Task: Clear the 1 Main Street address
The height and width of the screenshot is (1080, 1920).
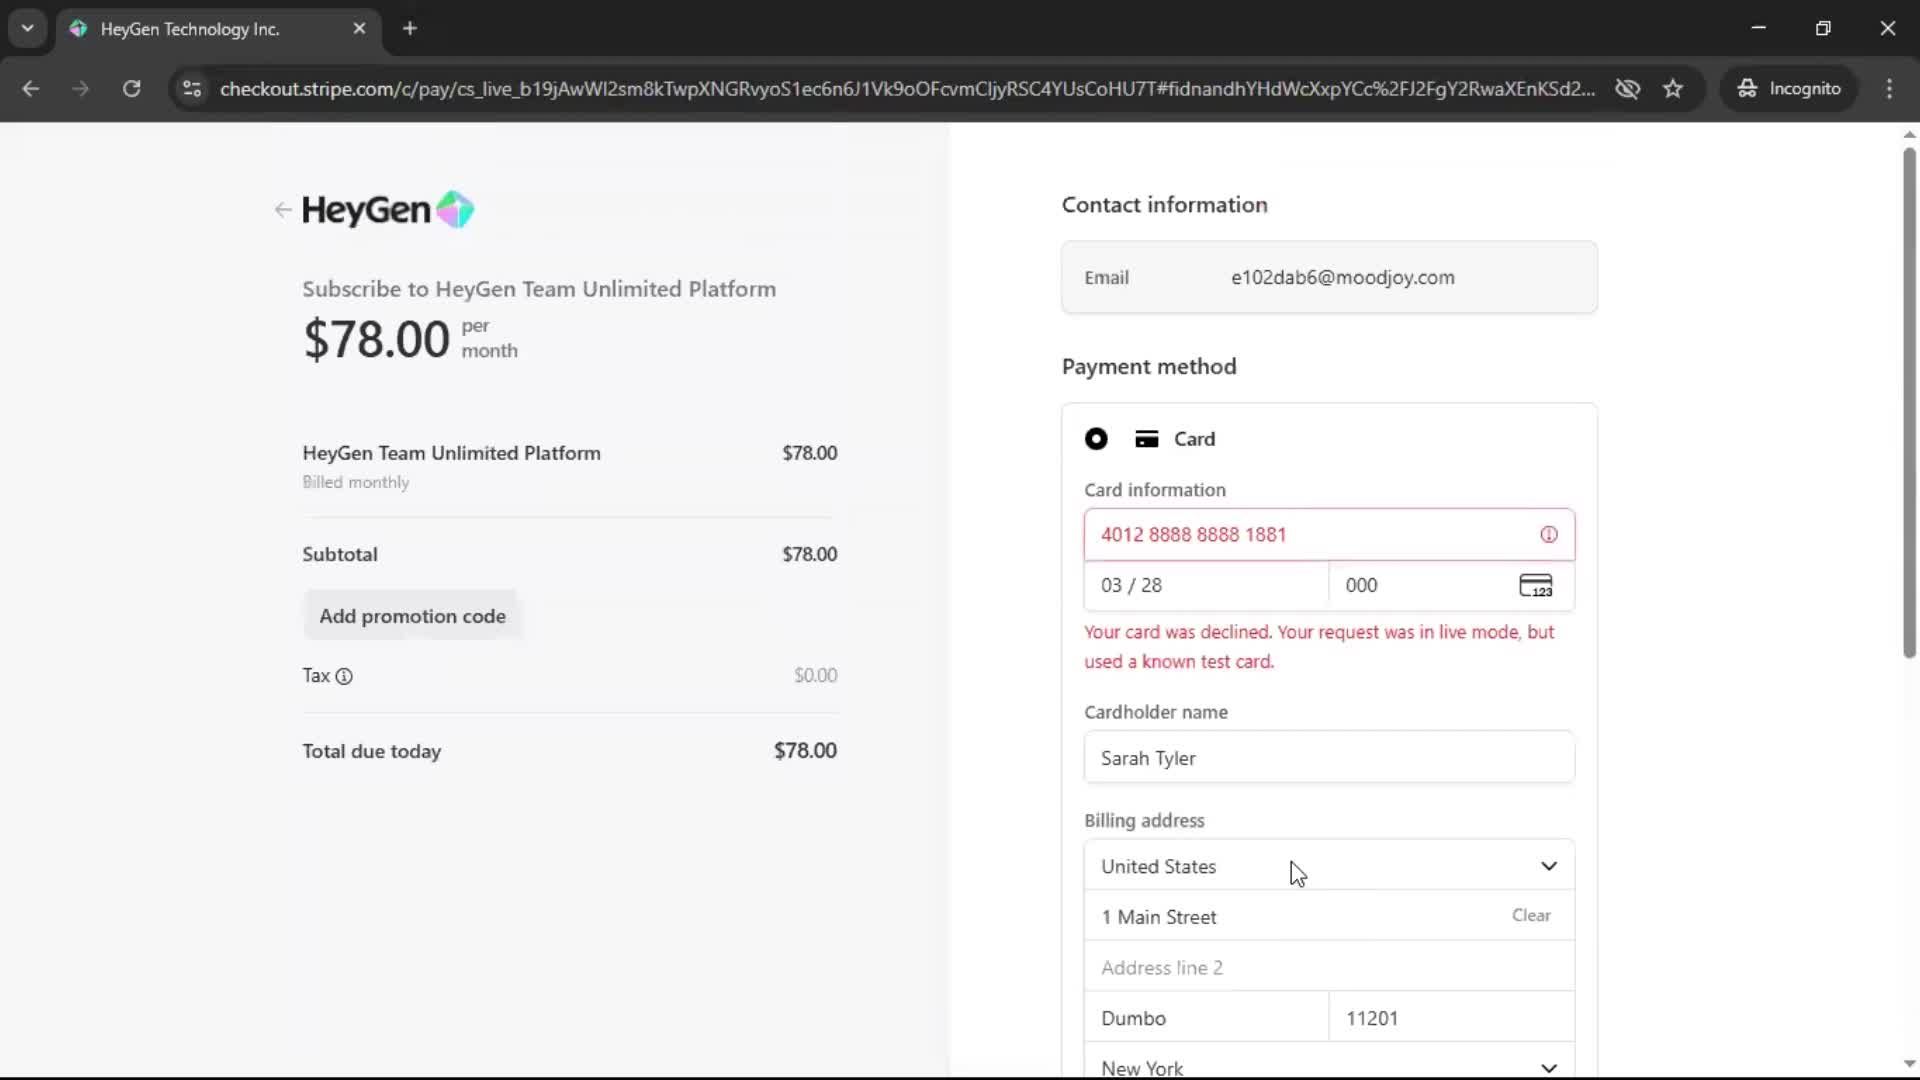Action: (1530, 915)
